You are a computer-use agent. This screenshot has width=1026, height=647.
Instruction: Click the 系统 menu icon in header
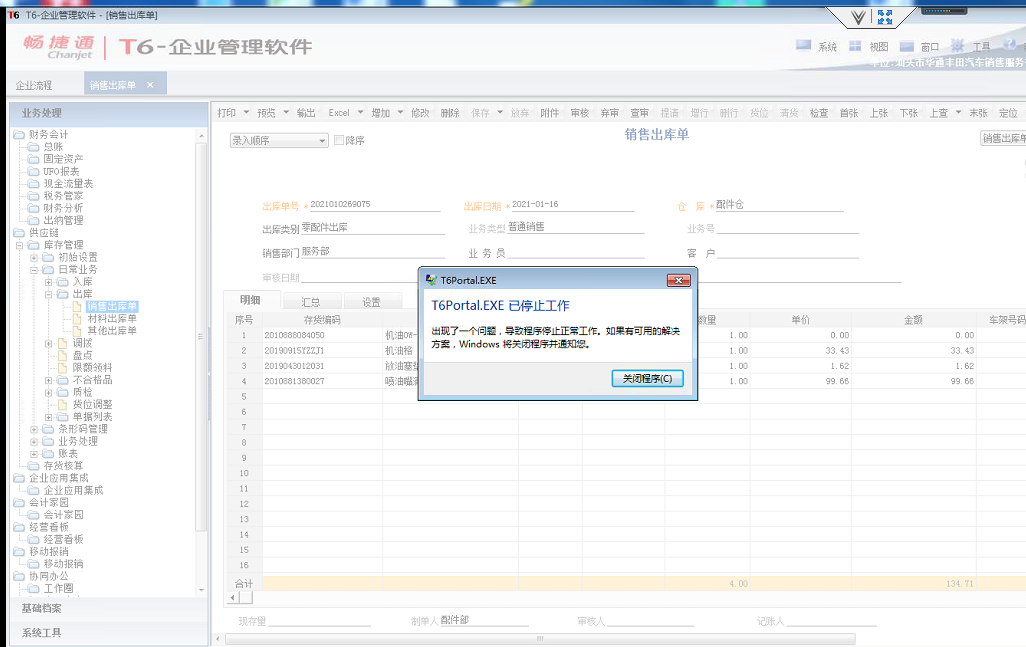[803, 46]
